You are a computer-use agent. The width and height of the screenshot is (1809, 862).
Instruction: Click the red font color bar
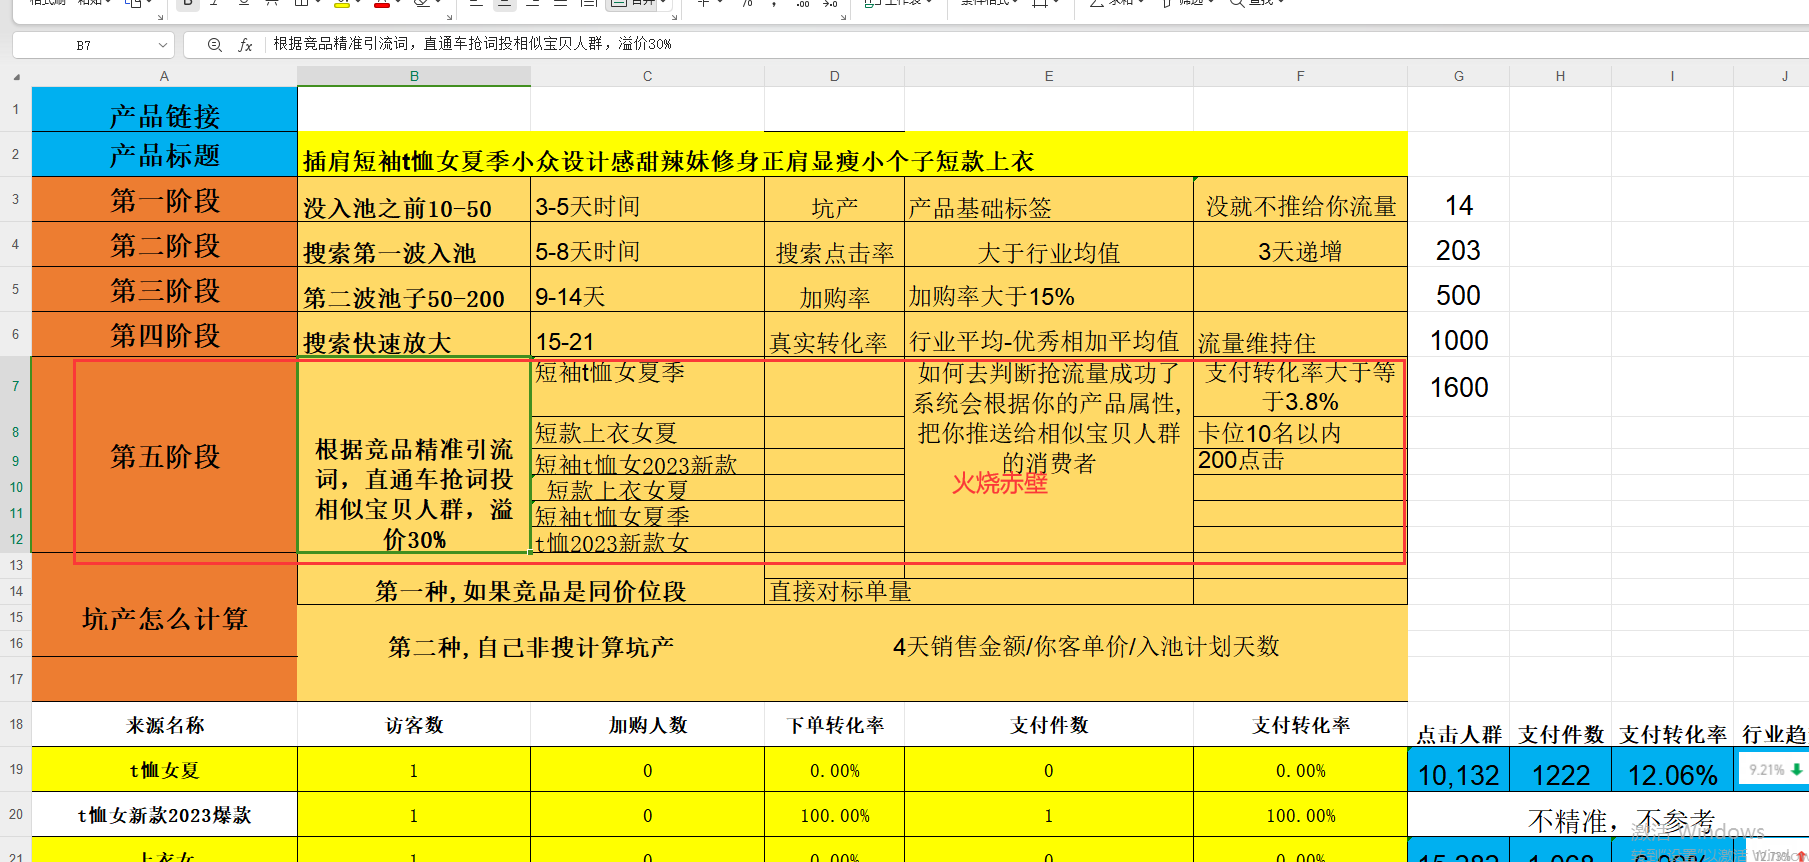pyautogui.click(x=381, y=6)
